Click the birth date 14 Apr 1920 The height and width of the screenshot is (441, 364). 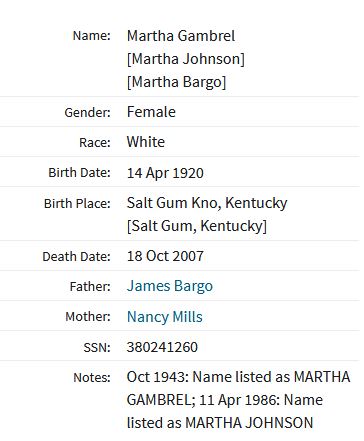point(165,173)
